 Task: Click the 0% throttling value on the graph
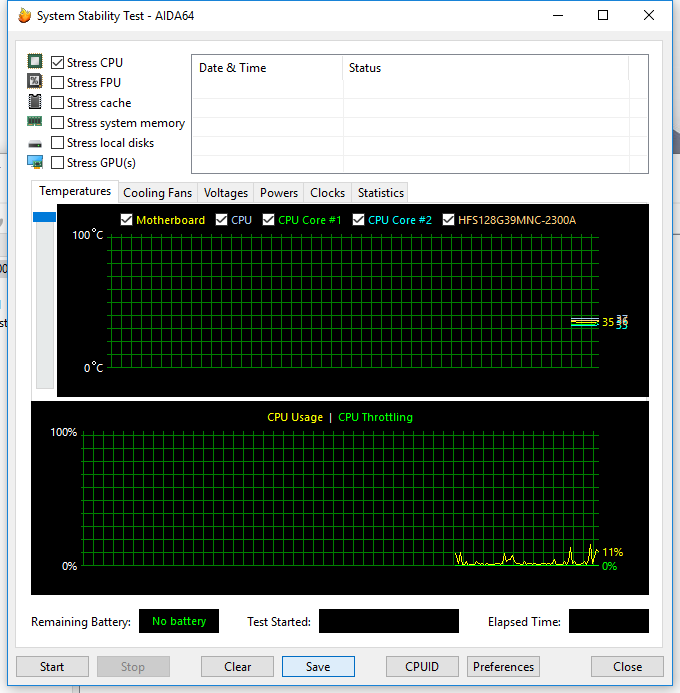tap(609, 566)
